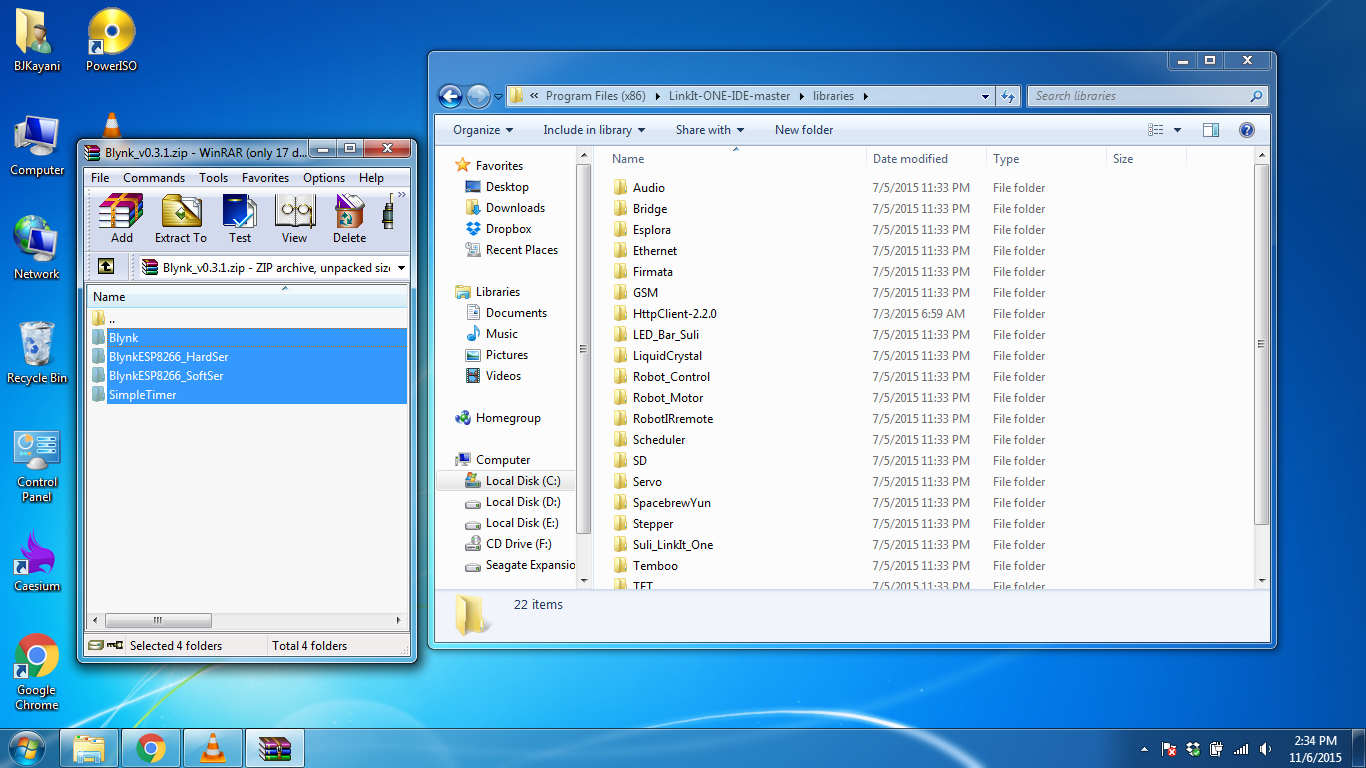This screenshot has height=768, width=1366.
Task: Sort the WinRAR list by Name column
Action: click(x=248, y=296)
